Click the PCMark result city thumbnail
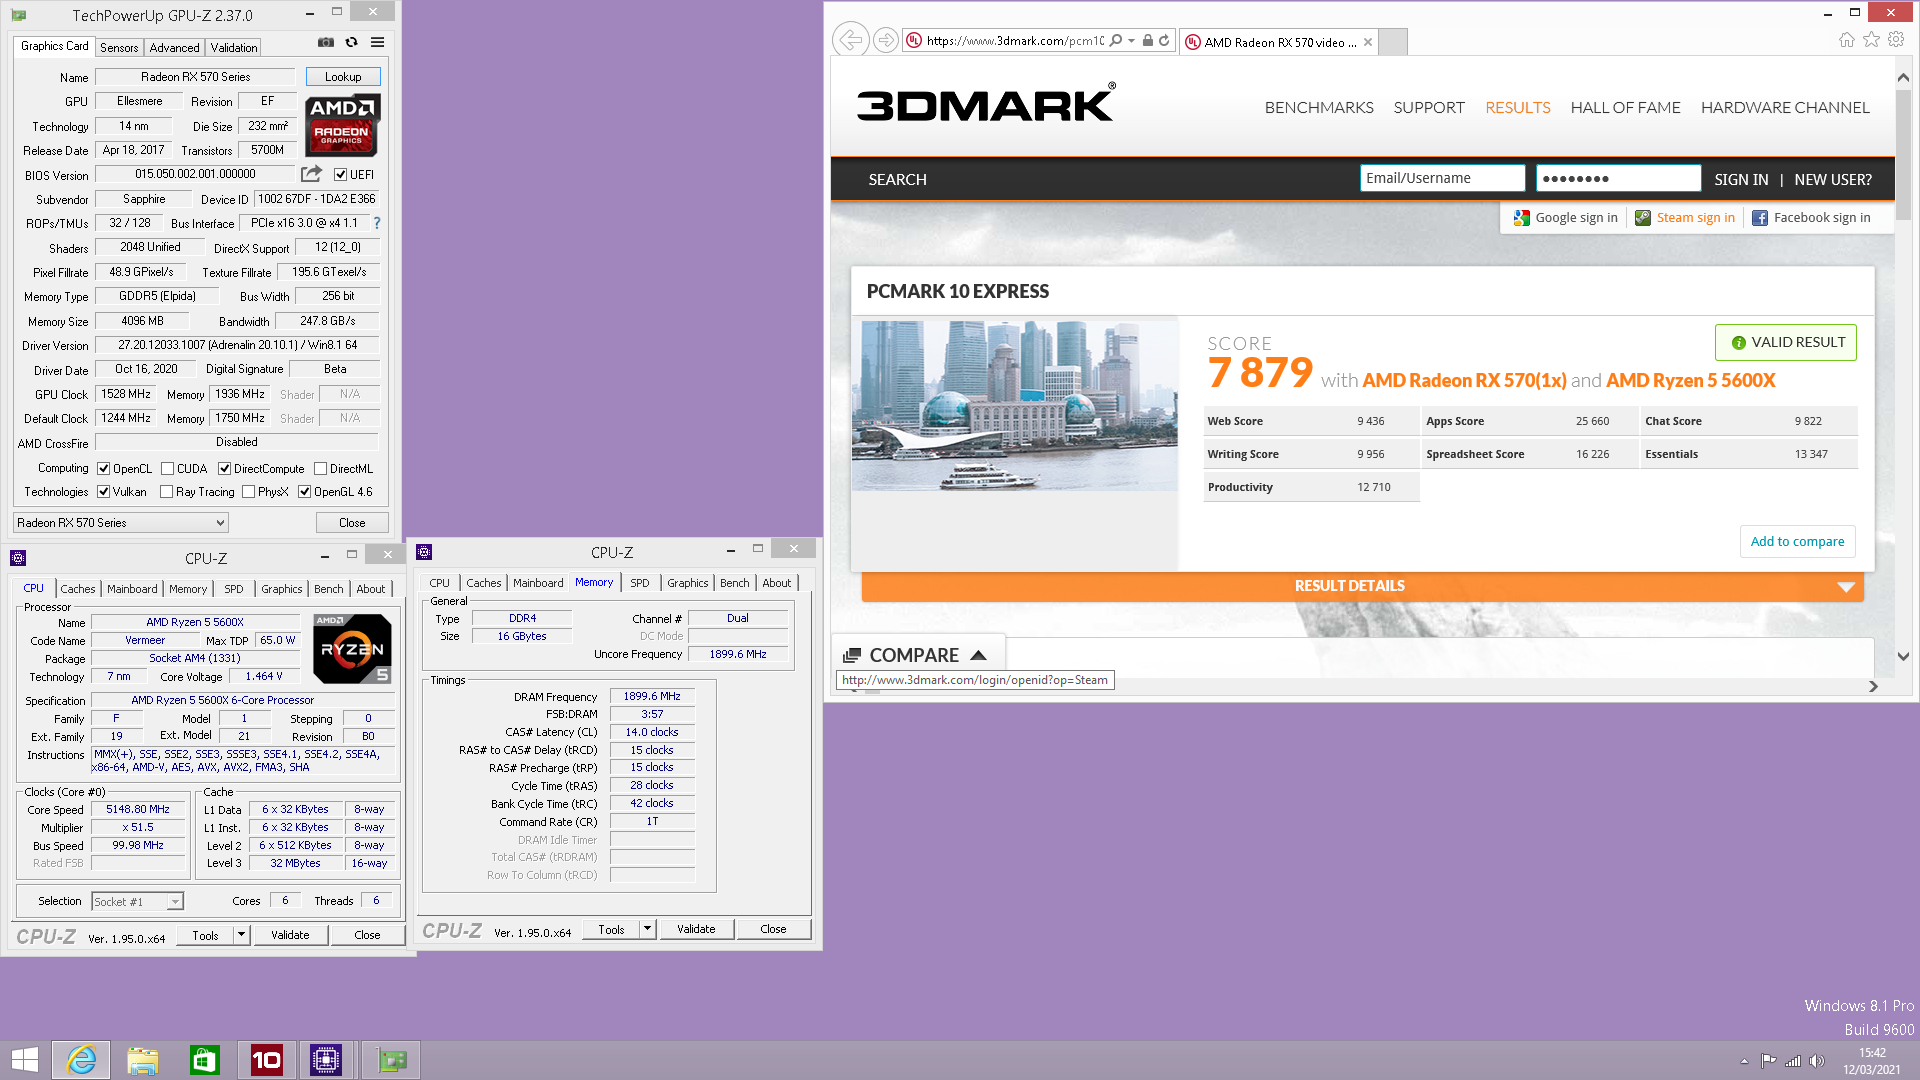 1014,405
